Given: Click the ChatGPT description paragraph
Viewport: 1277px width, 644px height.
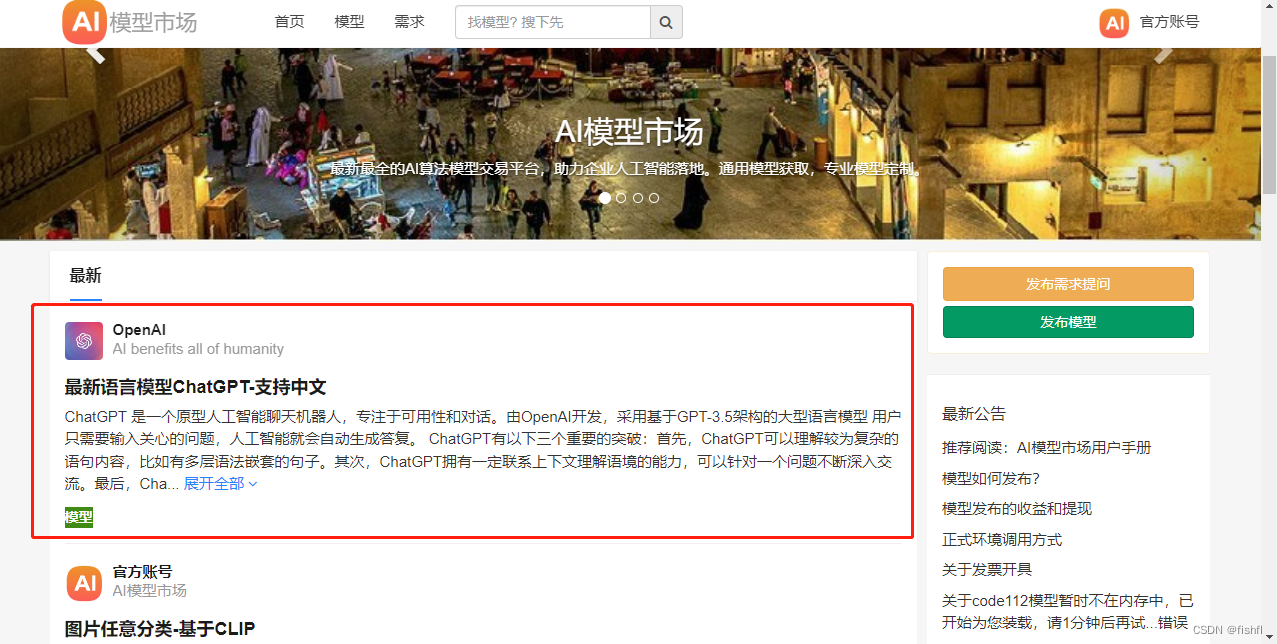Looking at the screenshot, I should (483, 450).
